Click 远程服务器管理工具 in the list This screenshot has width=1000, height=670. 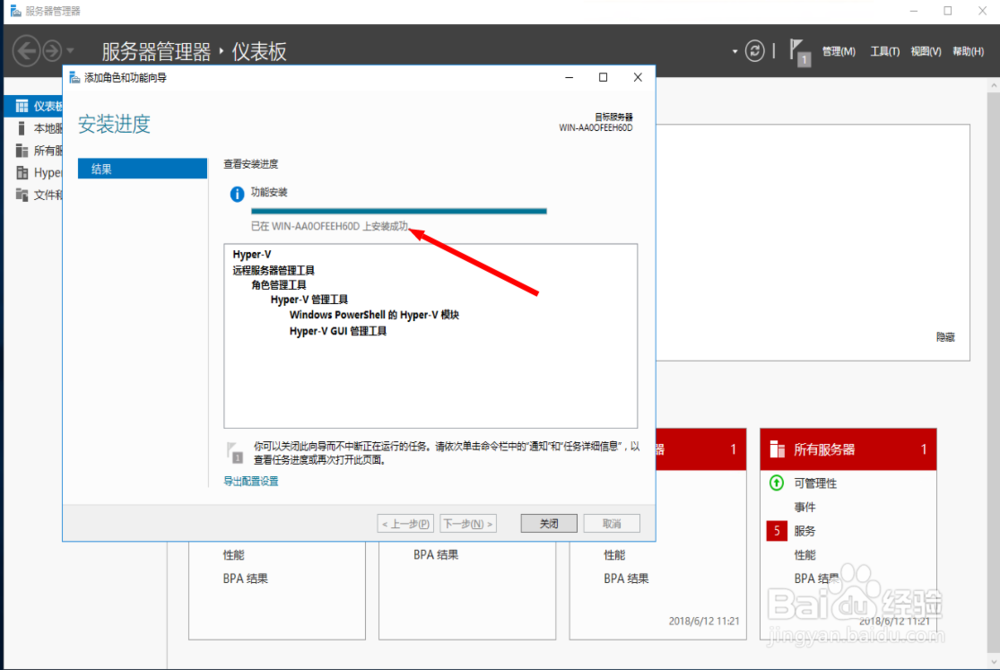(x=274, y=270)
